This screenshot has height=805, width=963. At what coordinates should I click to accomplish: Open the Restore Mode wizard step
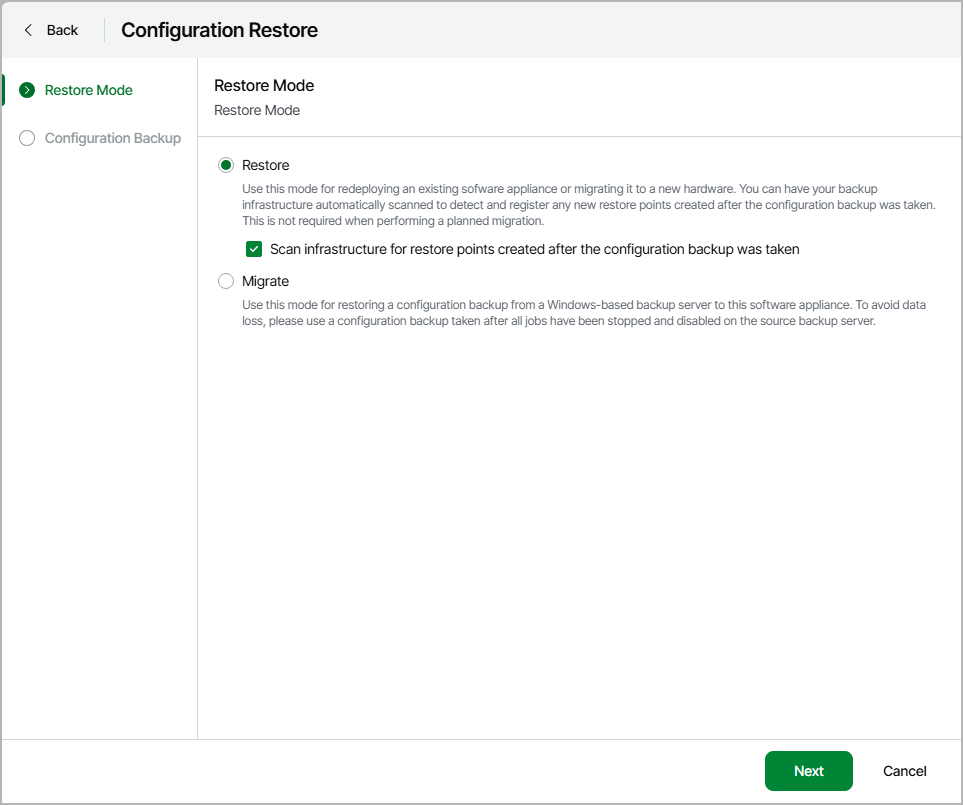88,90
